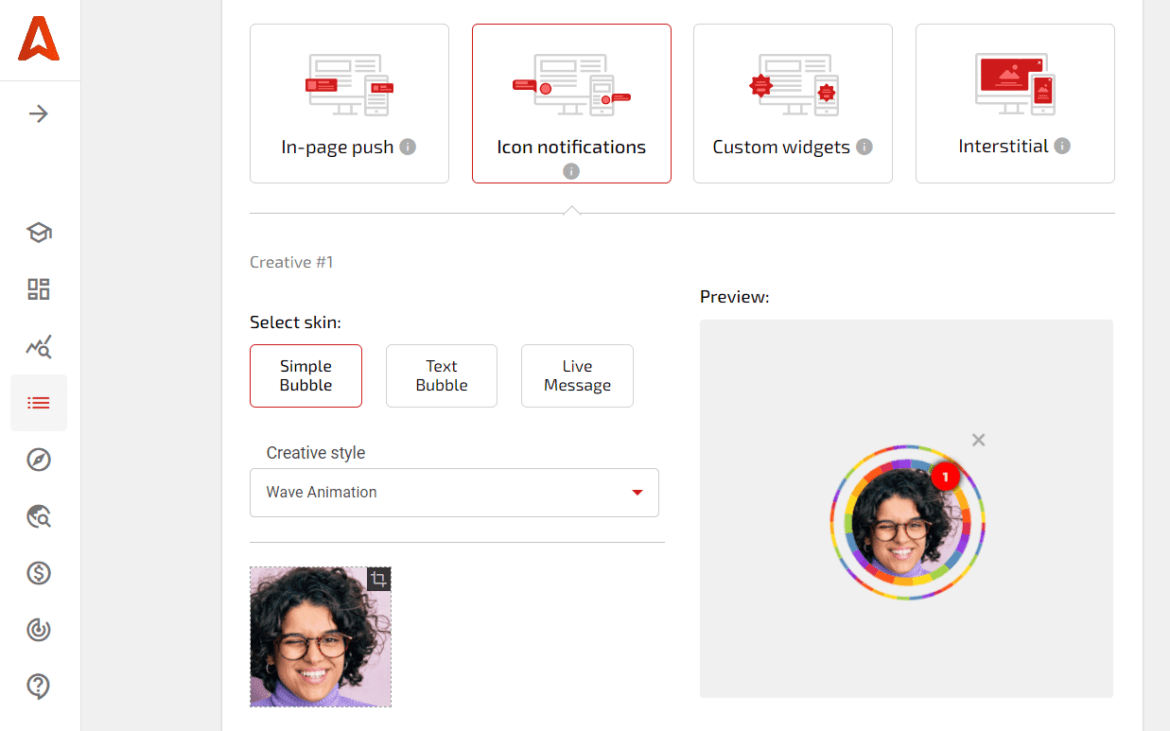Switch to the Custom widgets format

point(792,103)
